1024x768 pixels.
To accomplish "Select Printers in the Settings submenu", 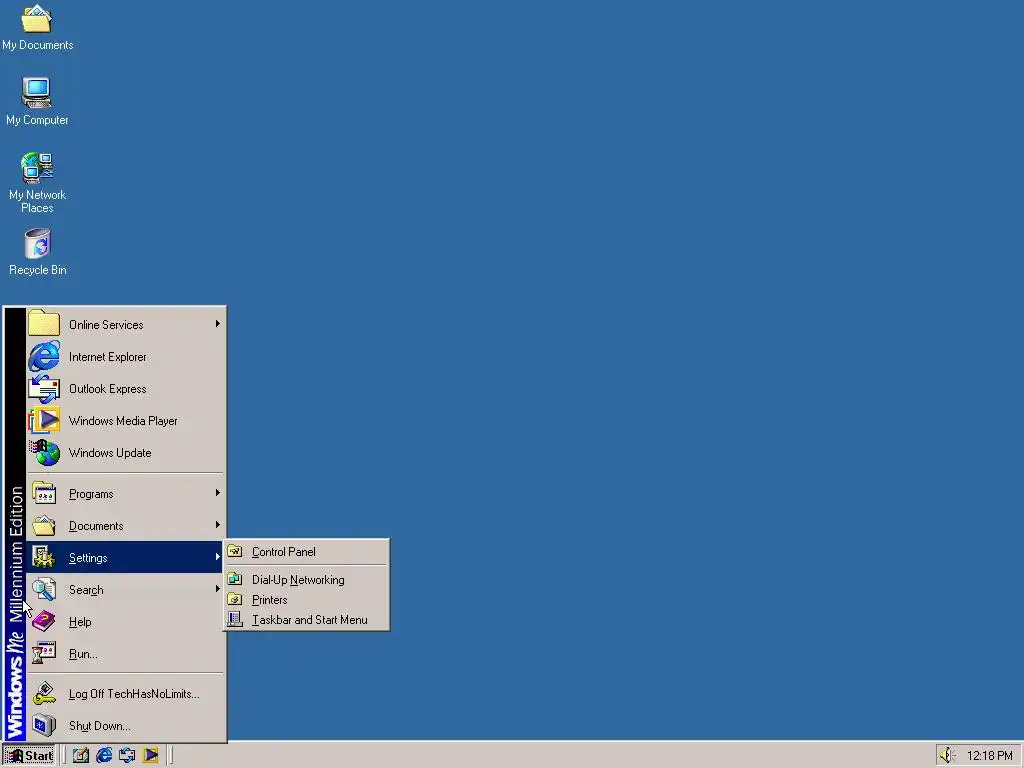I will pyautogui.click(x=306, y=600).
